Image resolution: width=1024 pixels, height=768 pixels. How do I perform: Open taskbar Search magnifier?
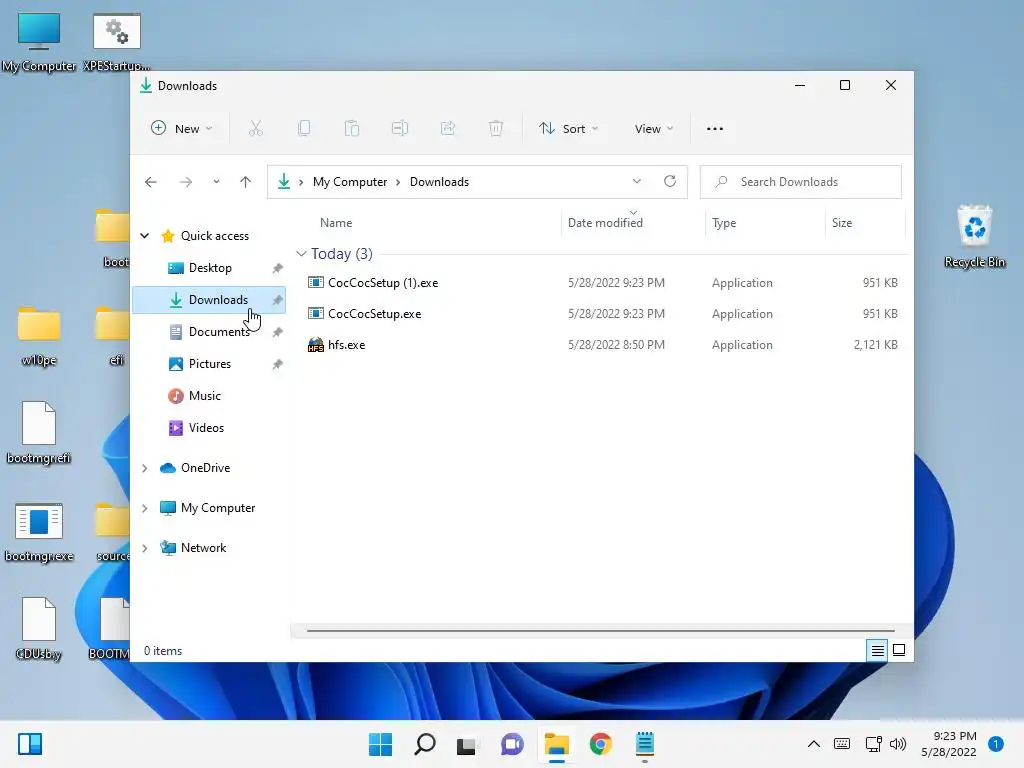coord(424,744)
